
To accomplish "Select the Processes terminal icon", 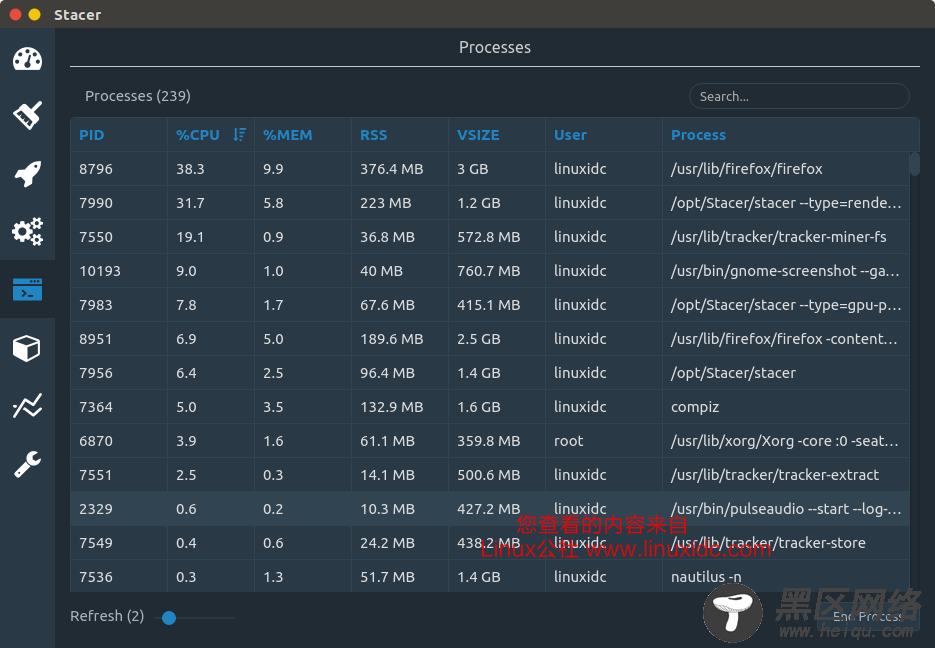I will pyautogui.click(x=27, y=289).
